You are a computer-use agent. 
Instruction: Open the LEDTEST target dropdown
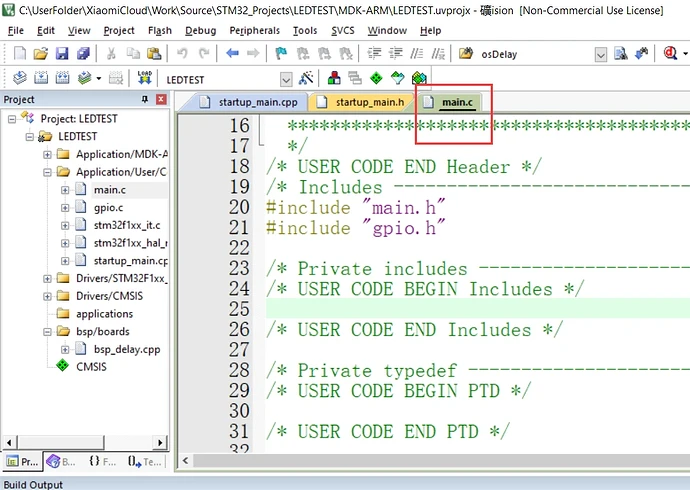[x=286, y=78]
